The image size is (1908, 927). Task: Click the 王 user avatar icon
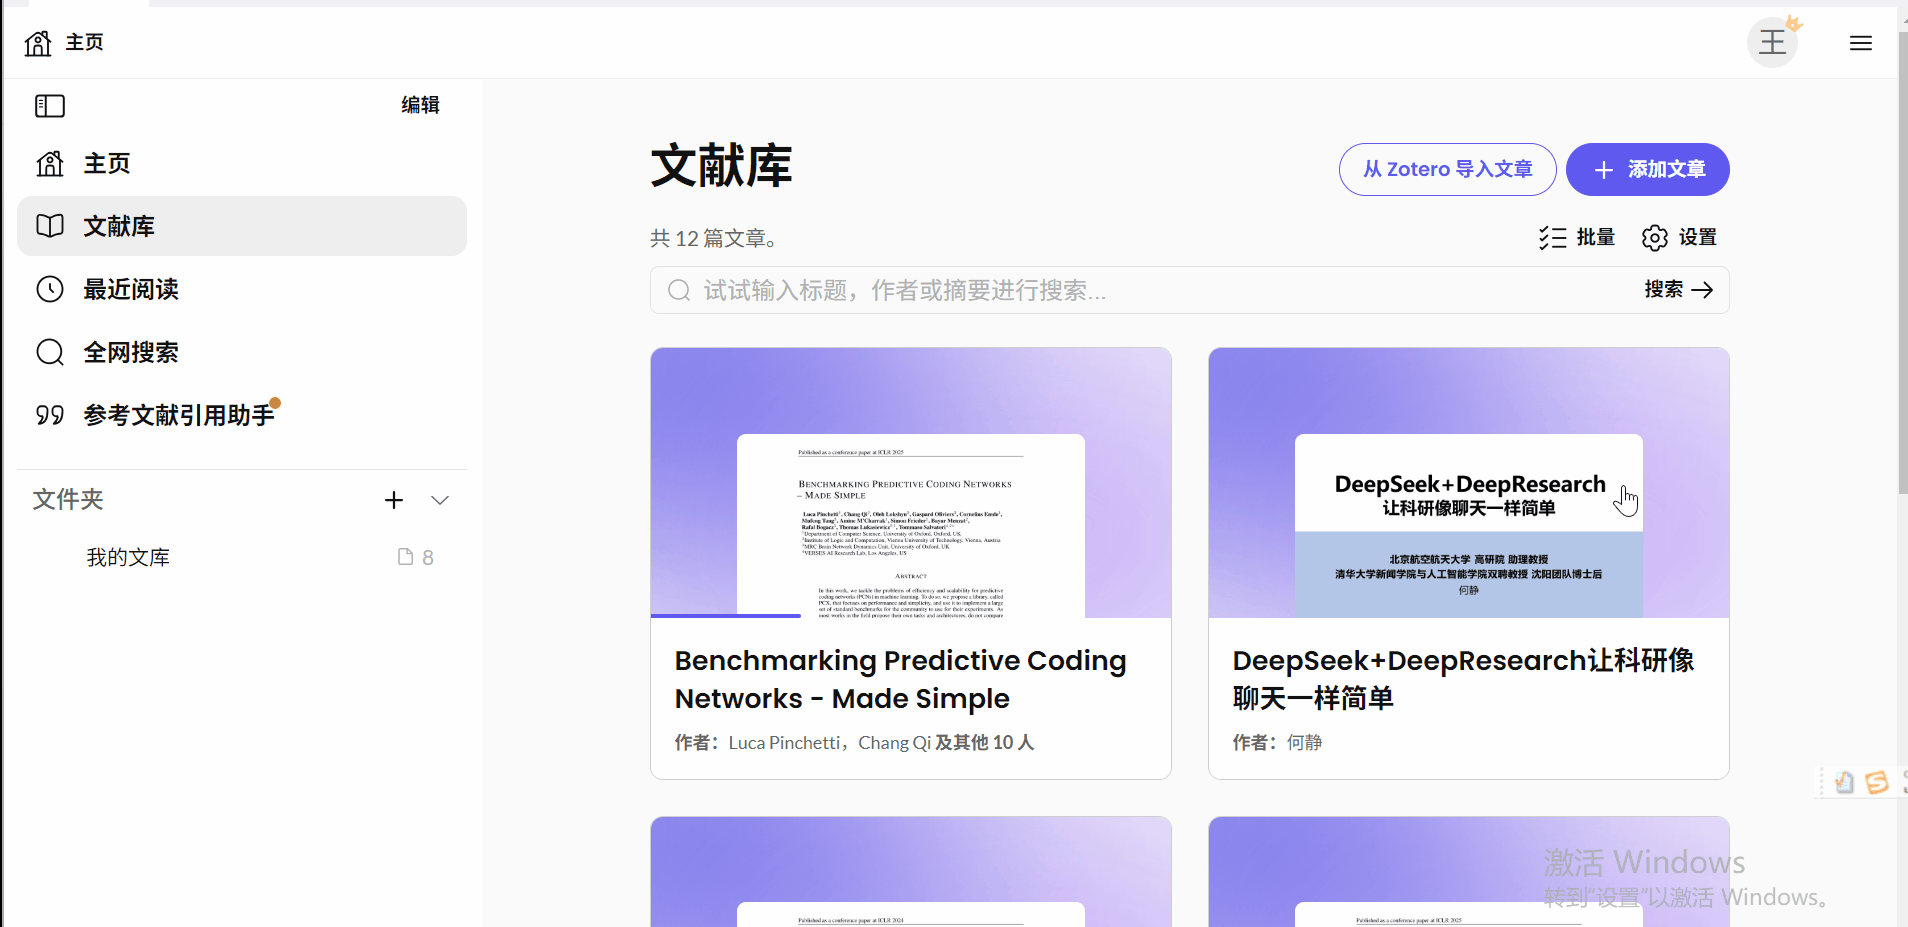(1771, 42)
